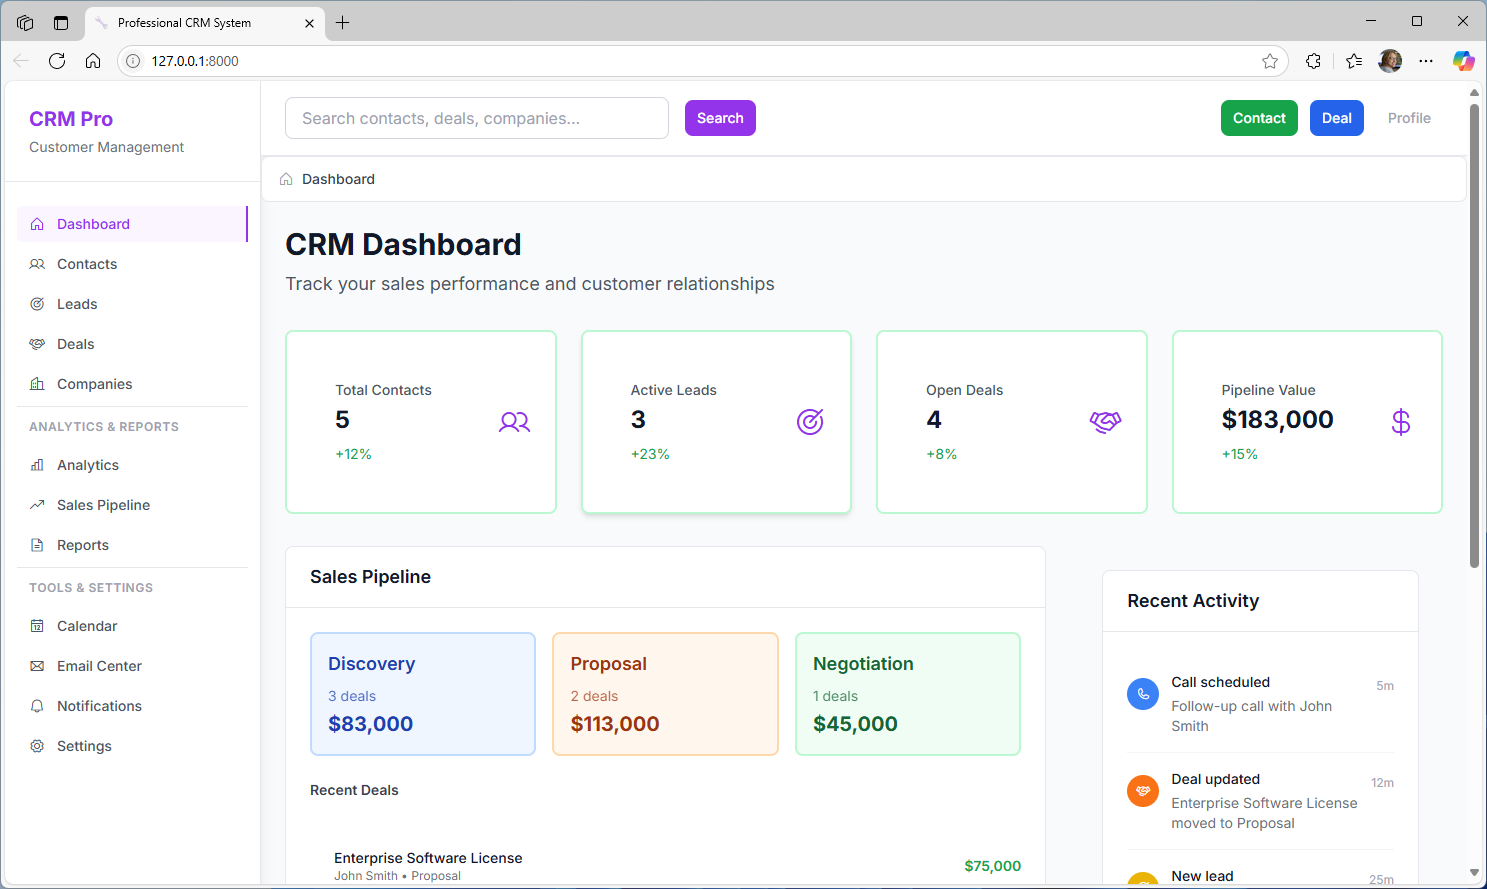Click the green Contact button
Screen dimensions: 1487x889
tap(1259, 118)
